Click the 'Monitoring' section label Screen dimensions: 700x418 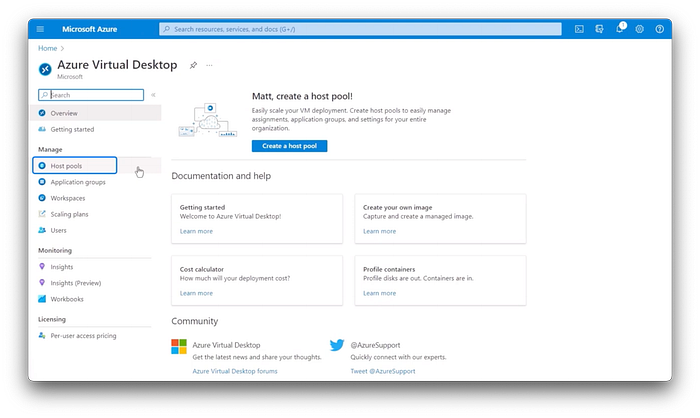coord(55,251)
